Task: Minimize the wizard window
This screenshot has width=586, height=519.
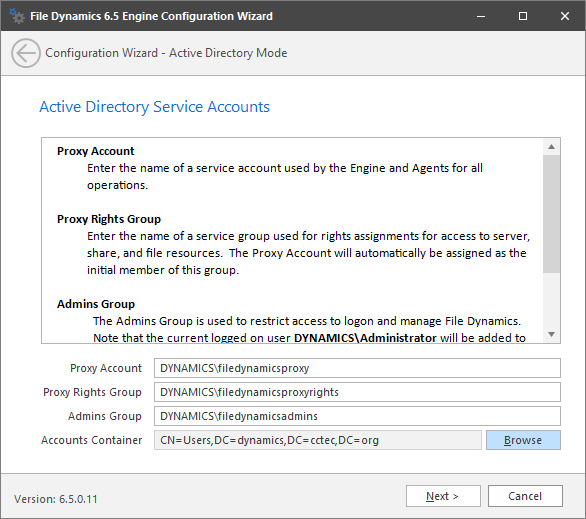Action: point(481,16)
